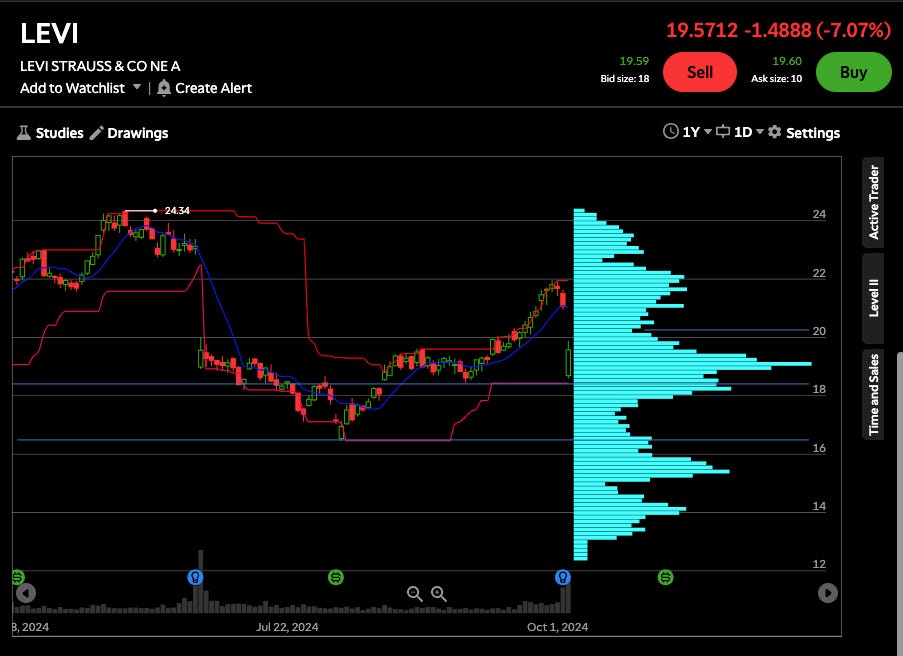Image resolution: width=903 pixels, height=656 pixels.
Task: Click the 24.34 high price label
Action: coord(177,211)
